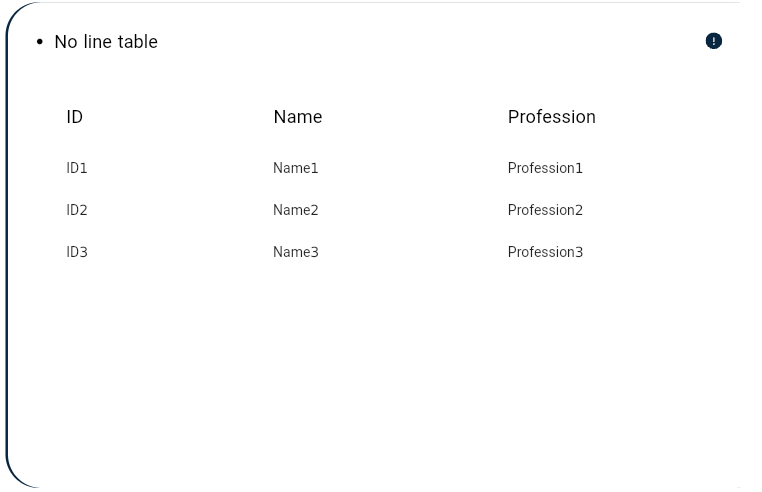Click the exclamation info icon
The image size is (762, 492).
click(x=713, y=41)
